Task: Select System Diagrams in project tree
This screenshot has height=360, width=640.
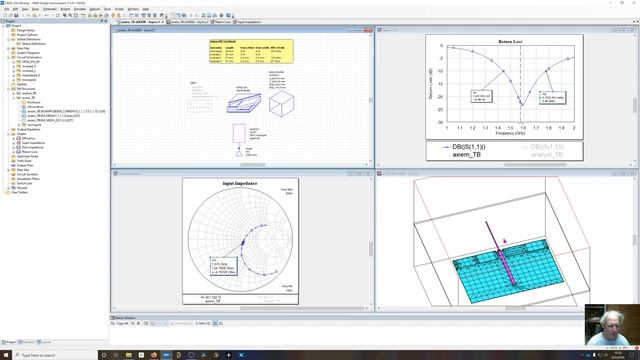Action: click(x=28, y=53)
